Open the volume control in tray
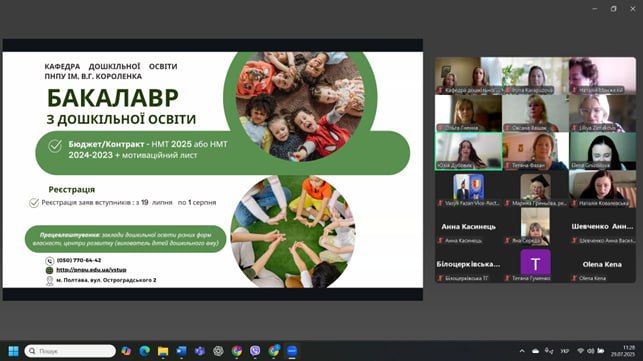Viewport: 643px width, 361px height. click(x=591, y=351)
